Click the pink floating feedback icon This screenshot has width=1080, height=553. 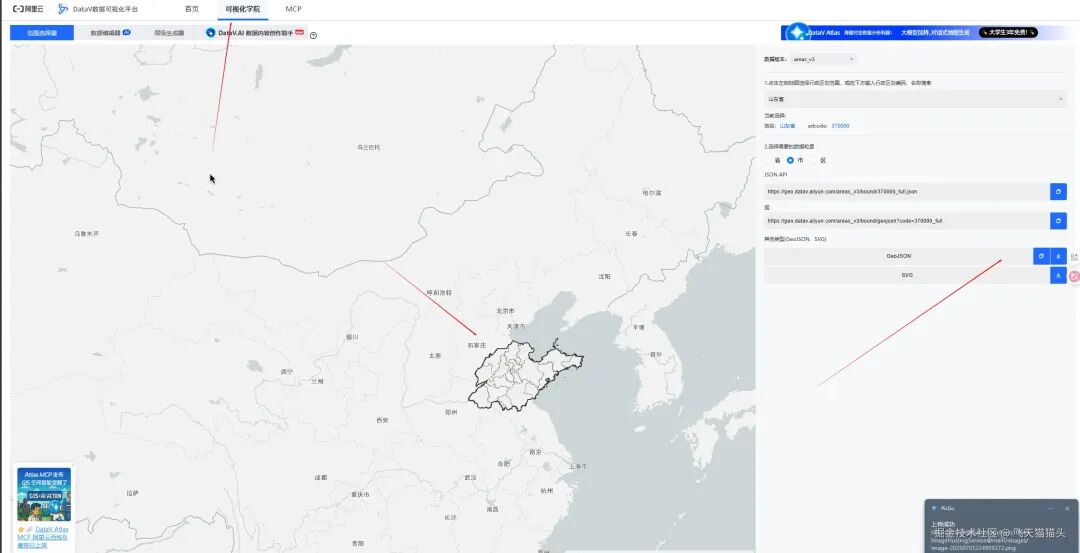point(1074,276)
